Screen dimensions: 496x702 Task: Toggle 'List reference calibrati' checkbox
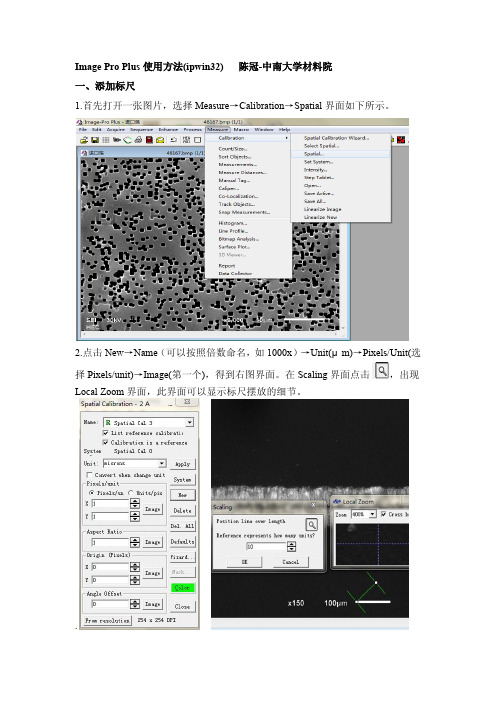(x=105, y=432)
